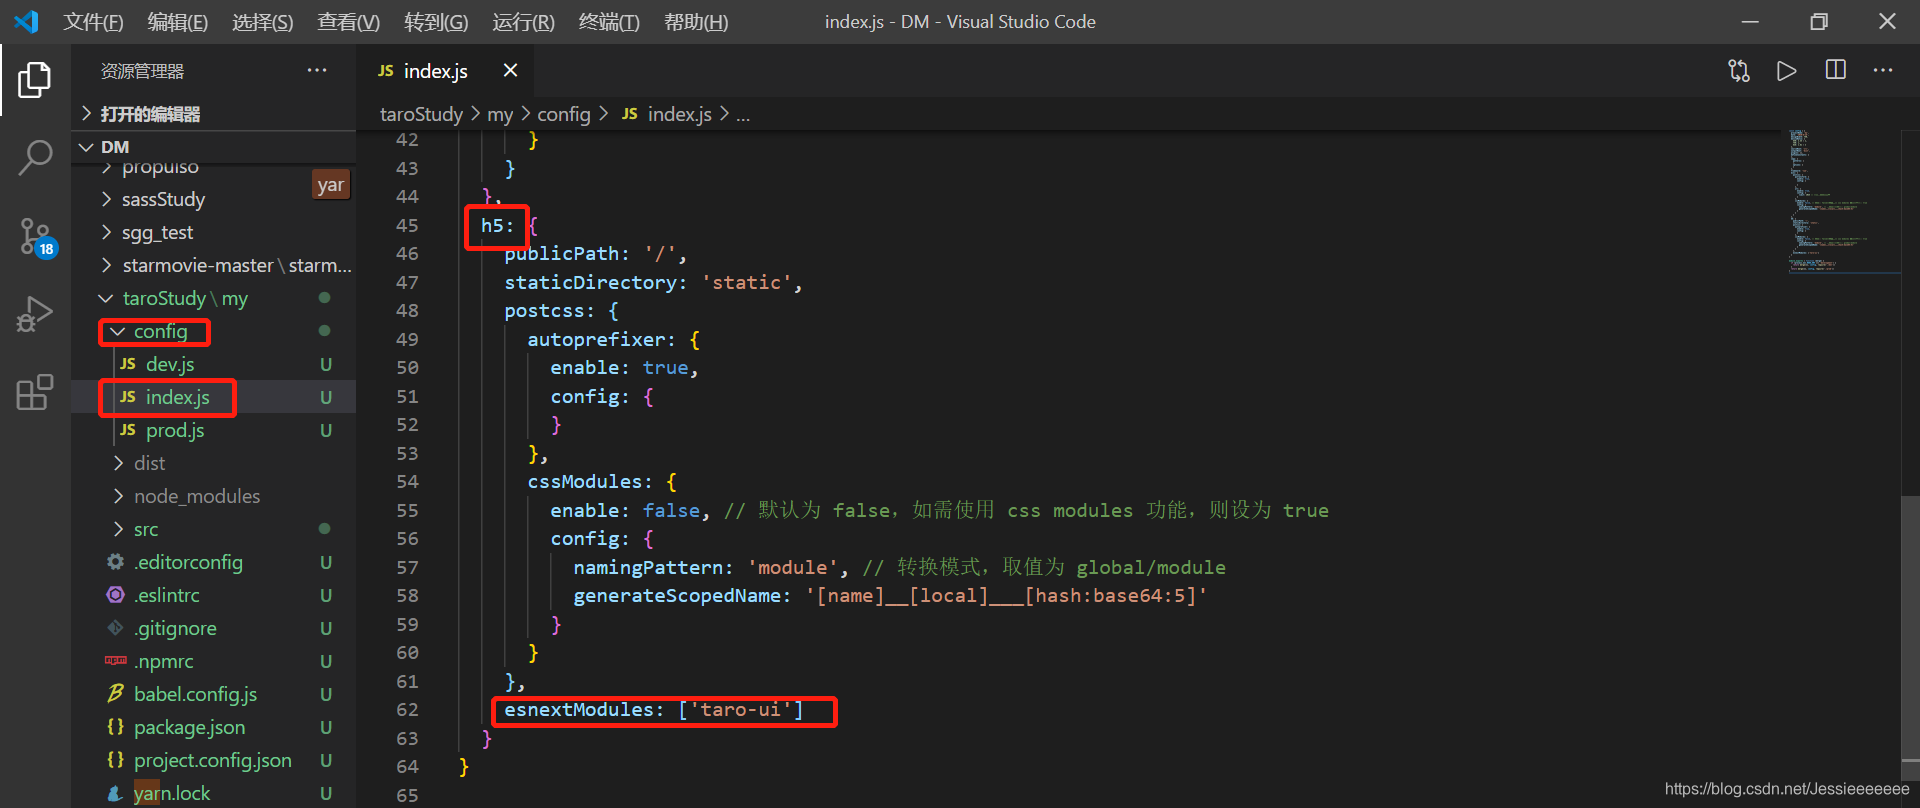Open the Search view in activity bar

click(x=35, y=158)
